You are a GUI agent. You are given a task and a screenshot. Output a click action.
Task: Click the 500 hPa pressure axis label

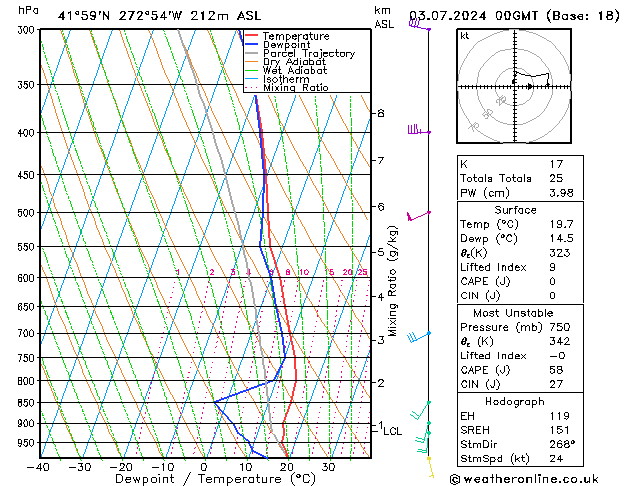click(26, 213)
